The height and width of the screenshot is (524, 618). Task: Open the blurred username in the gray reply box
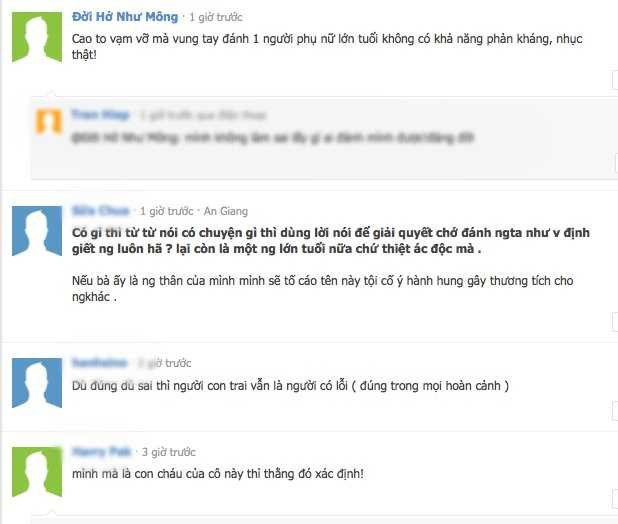[x=101, y=115]
